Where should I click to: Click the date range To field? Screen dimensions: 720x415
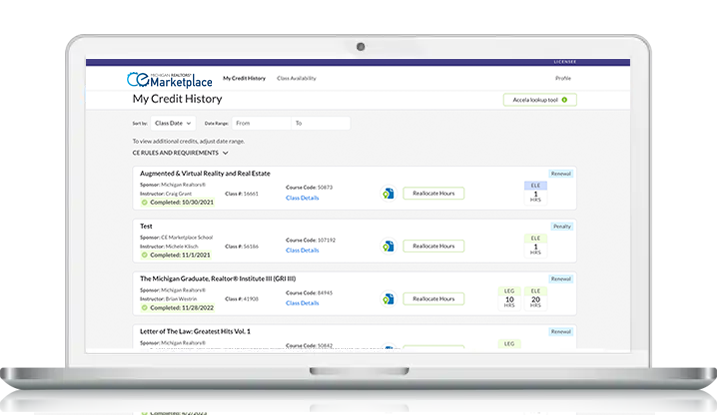tap(320, 123)
